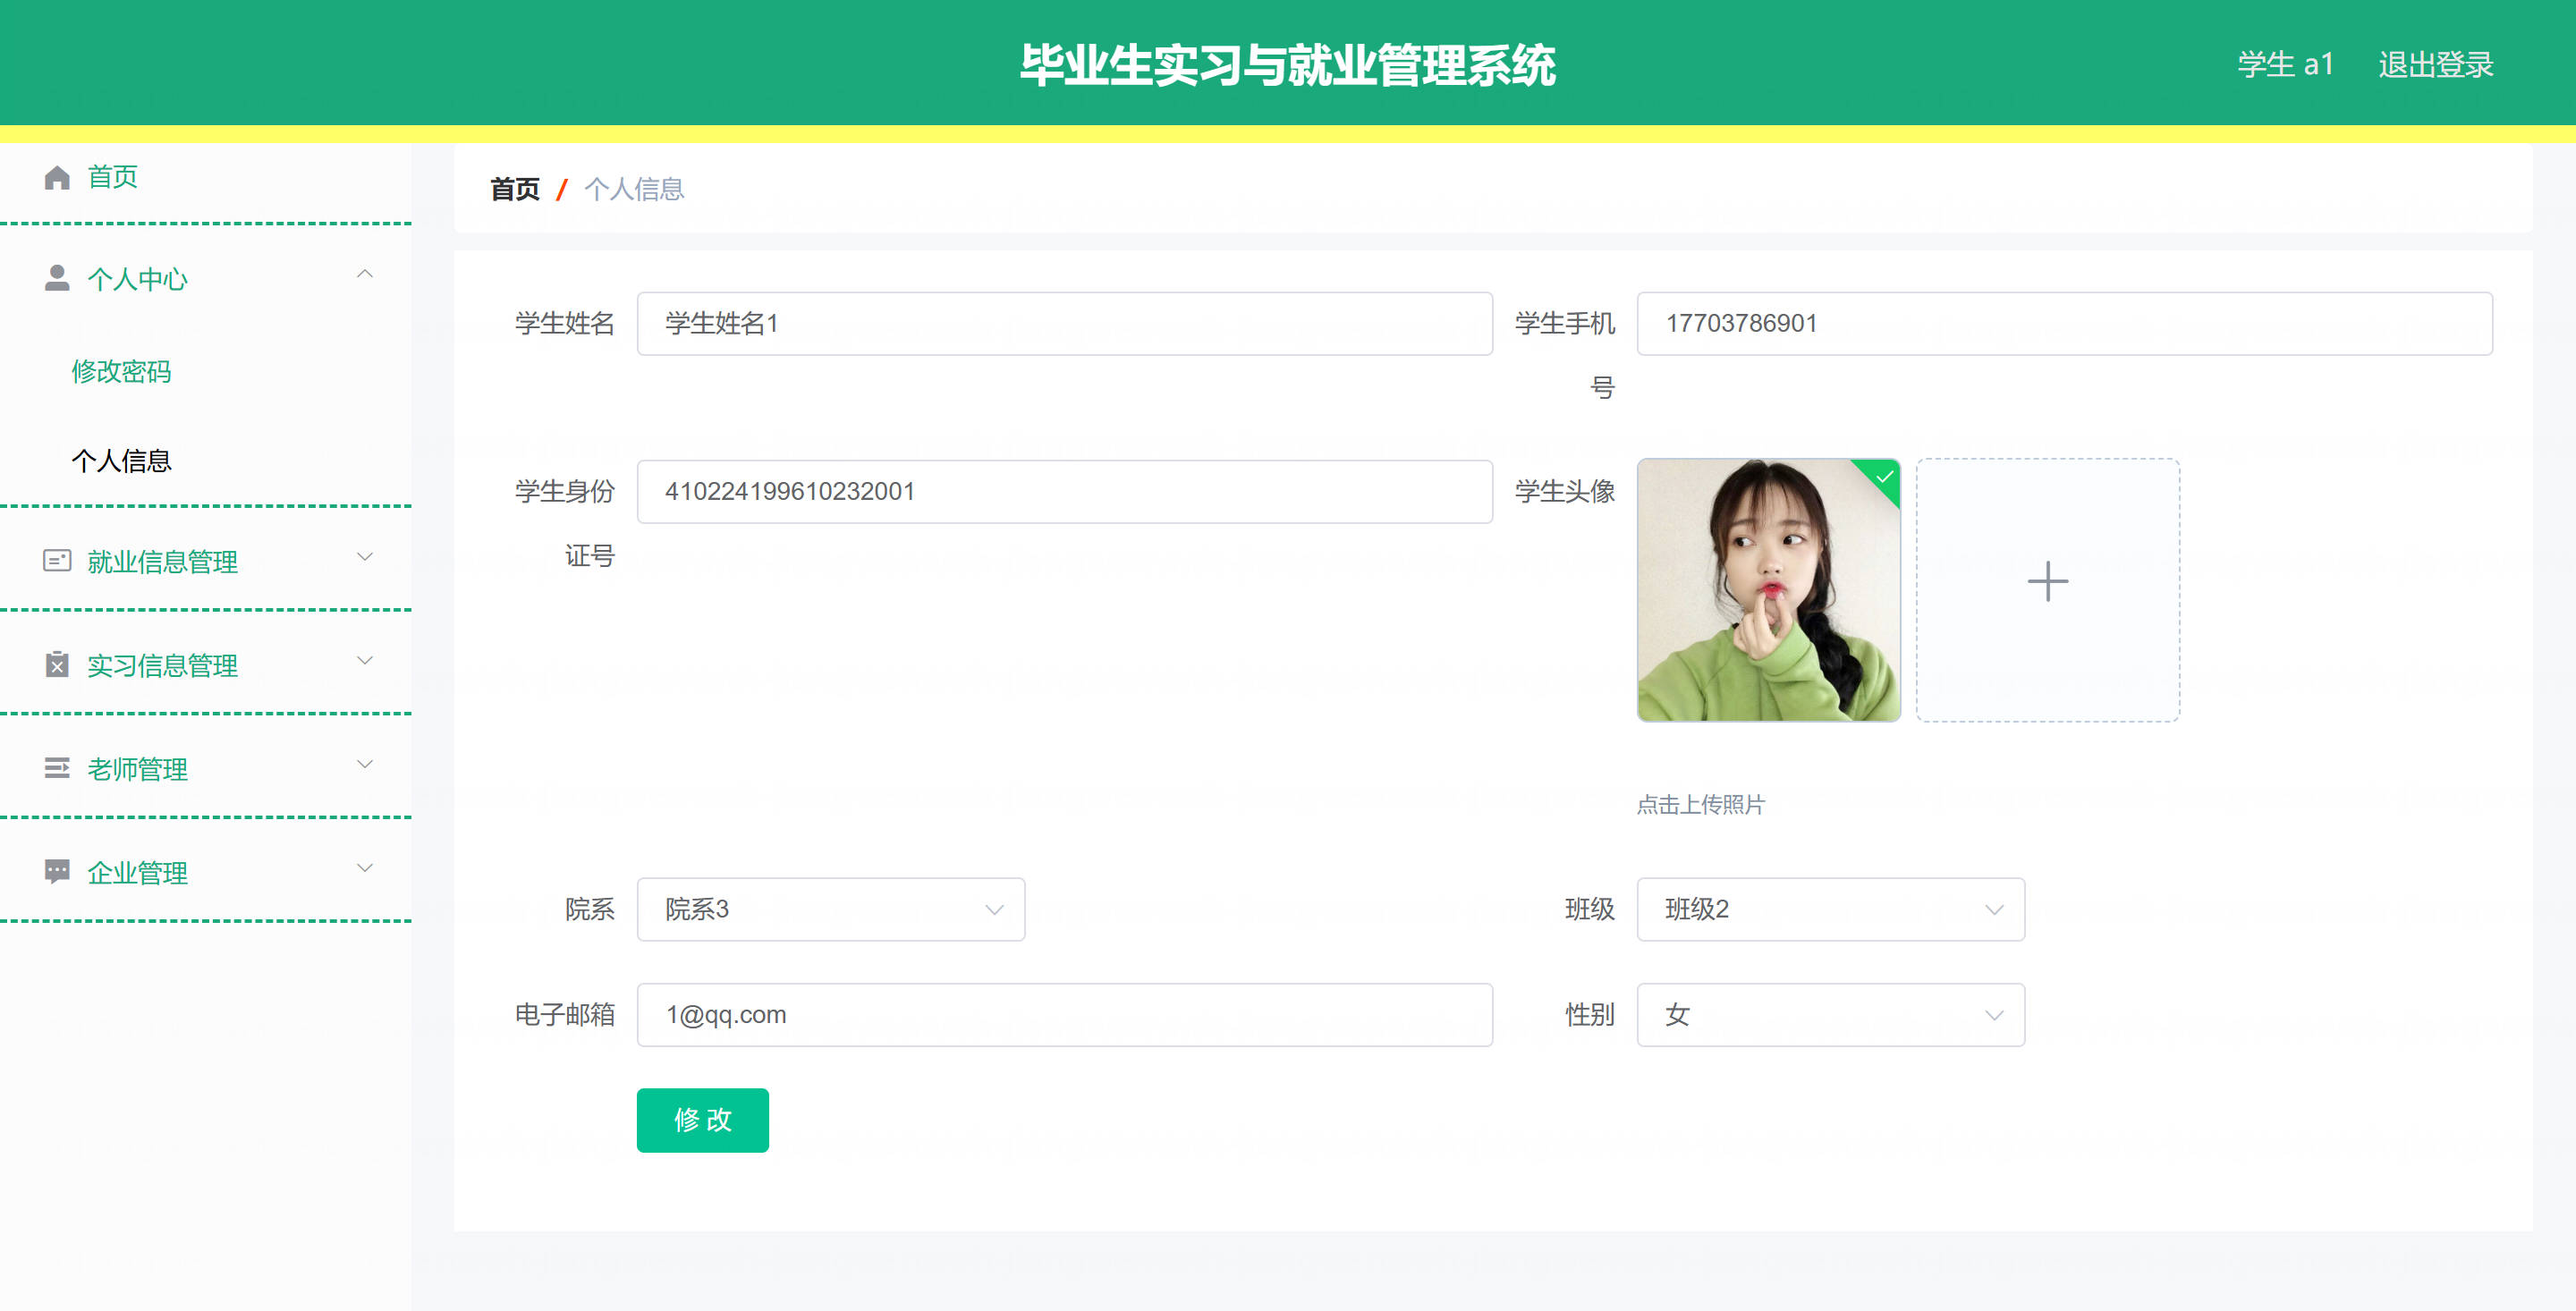Screen dimensions: 2576x1311
Task: Click the uploaded student avatar thumbnail
Action: (x=1767, y=590)
